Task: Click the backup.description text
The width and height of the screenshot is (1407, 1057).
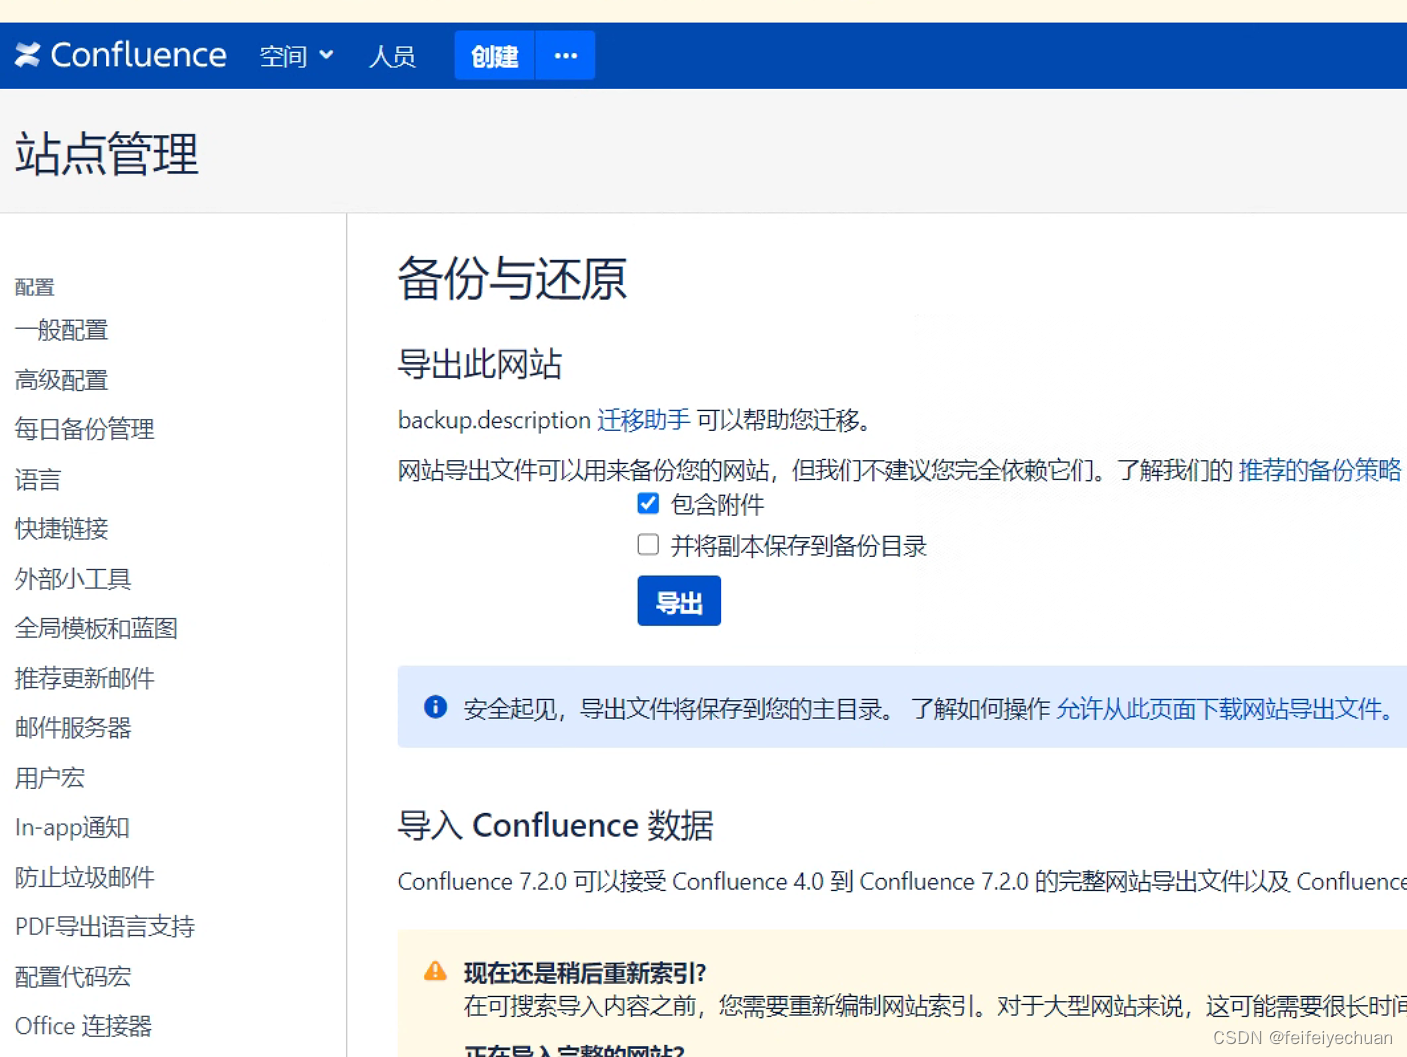Action: point(494,420)
